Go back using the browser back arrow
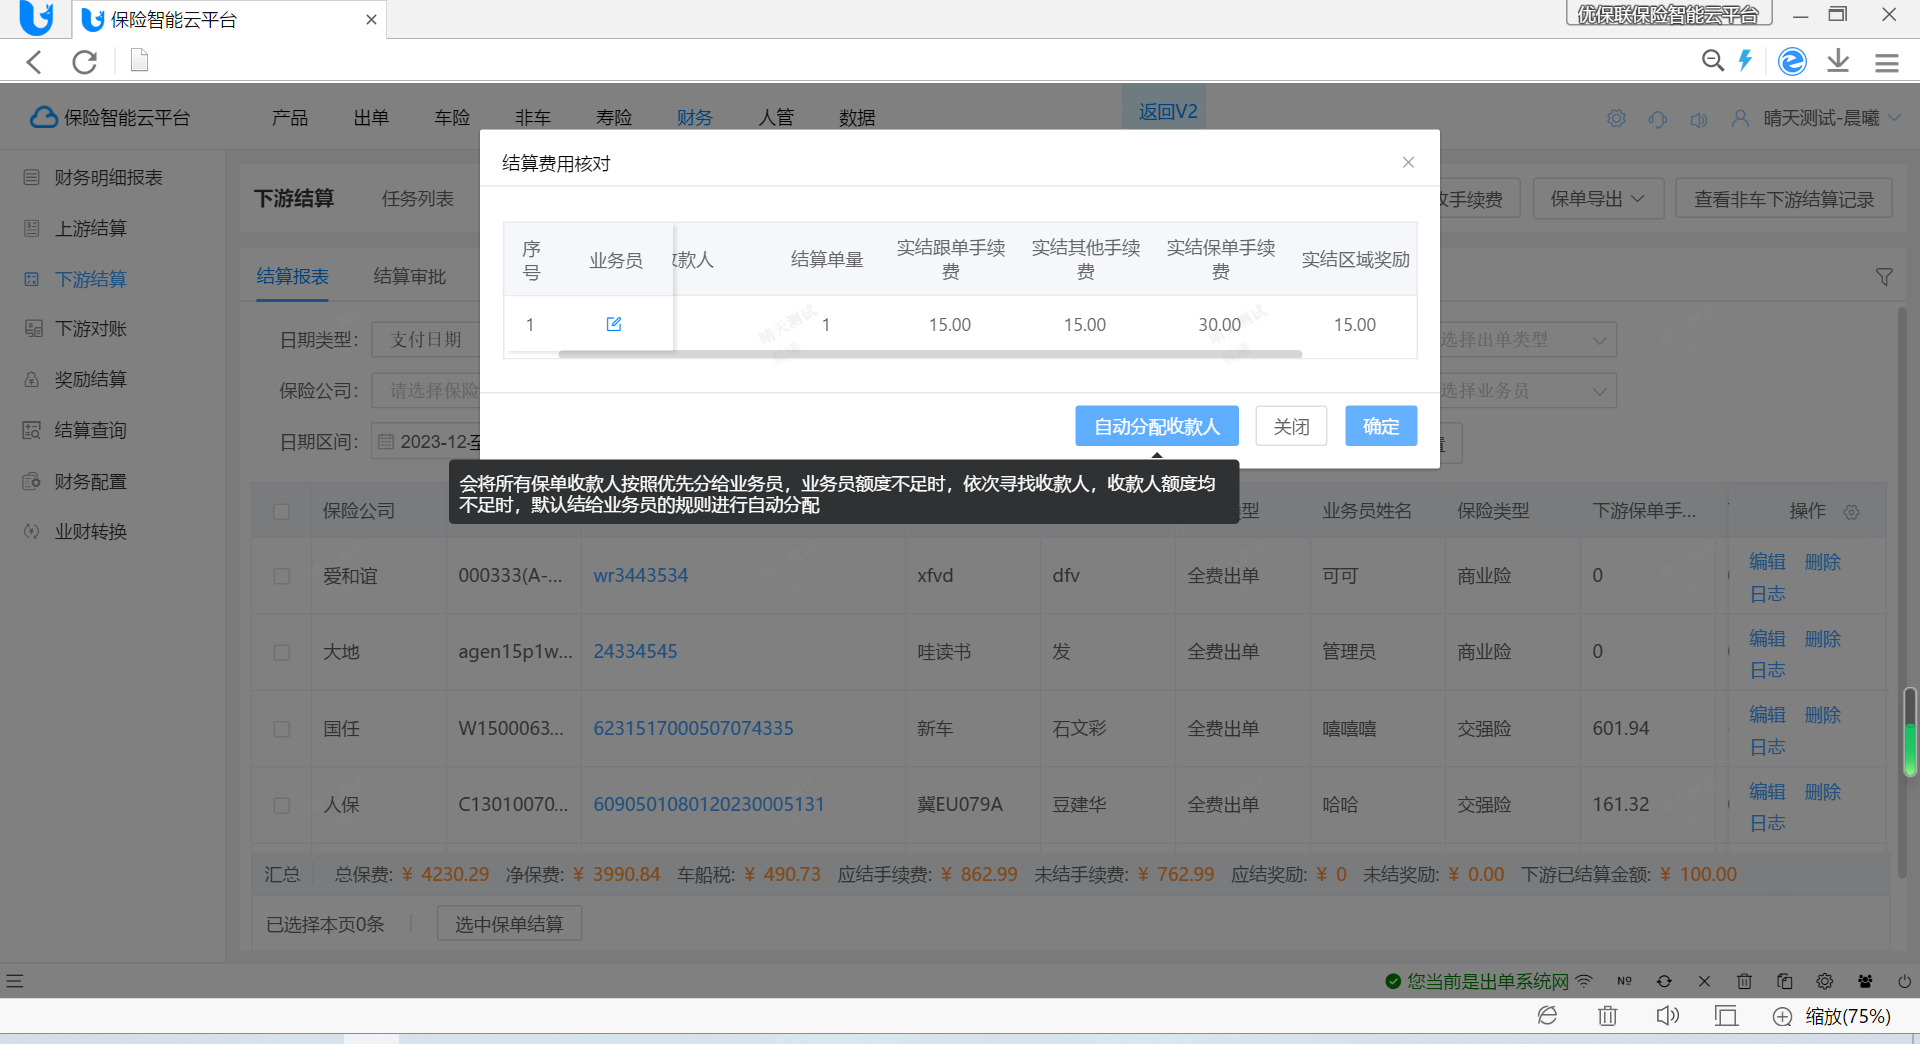This screenshot has width=1920, height=1044. pos(34,62)
